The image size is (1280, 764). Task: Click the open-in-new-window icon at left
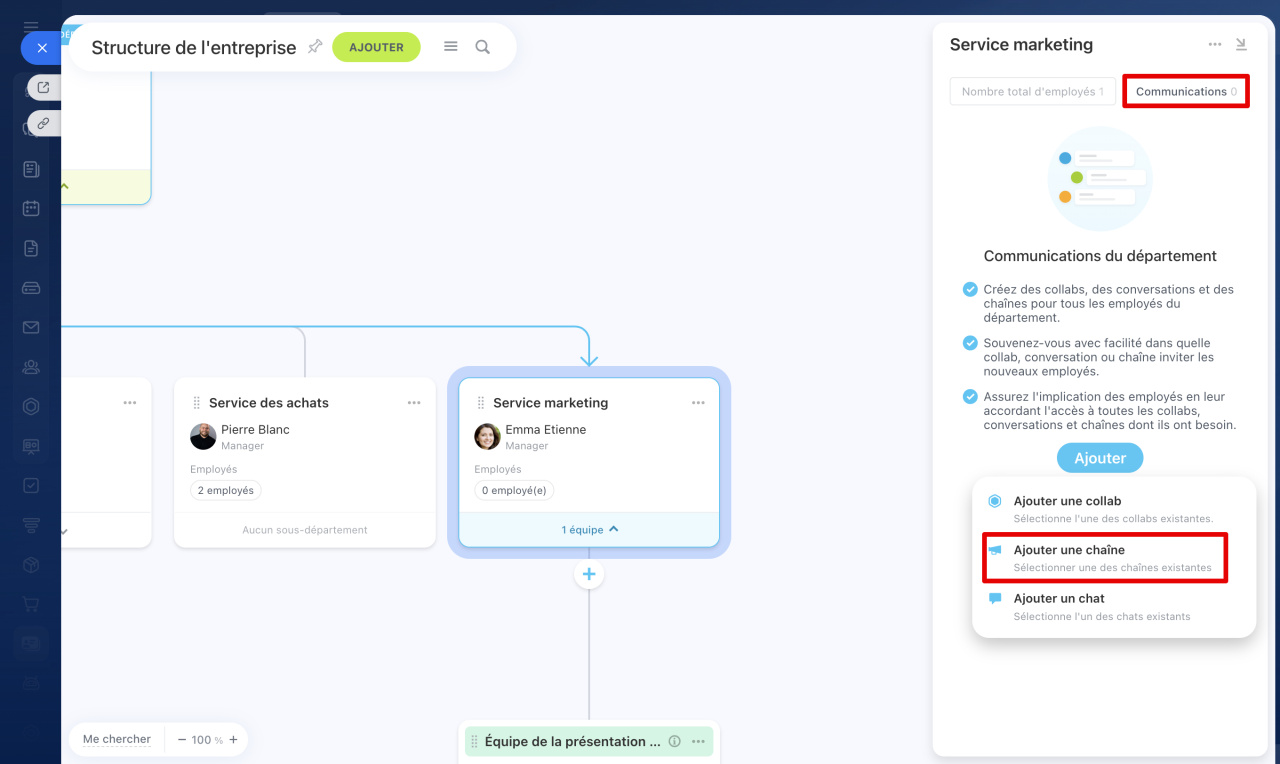tap(43, 88)
